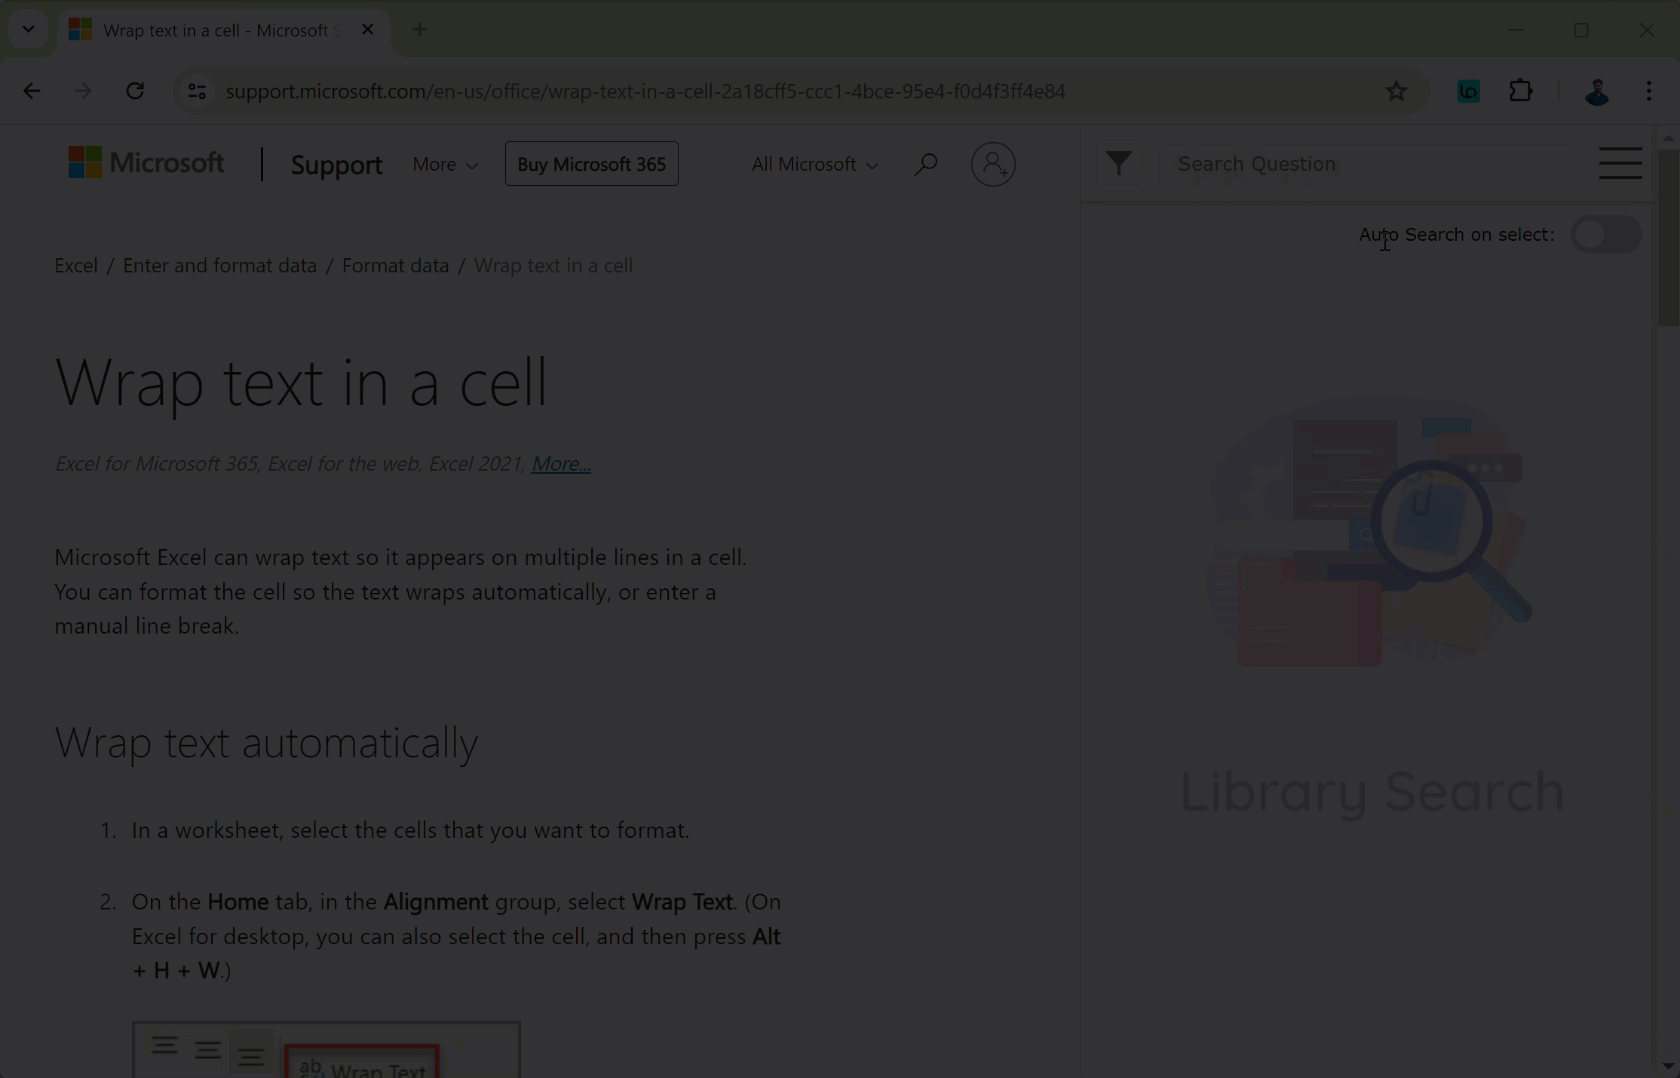Image resolution: width=1680 pixels, height=1078 pixels.
Task: Click Buy Microsoft 365 button
Action: point(592,164)
